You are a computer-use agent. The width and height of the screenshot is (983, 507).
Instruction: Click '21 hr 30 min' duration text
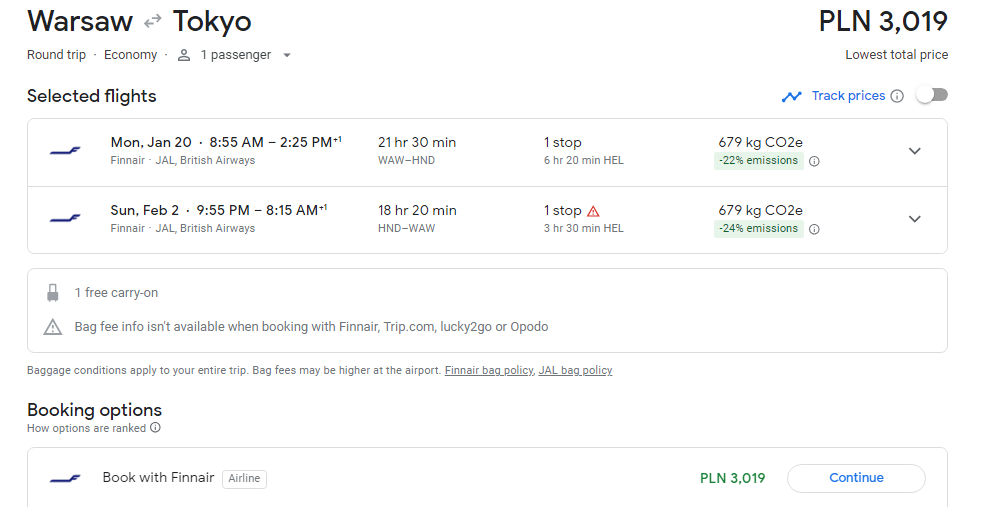pyautogui.click(x=417, y=142)
